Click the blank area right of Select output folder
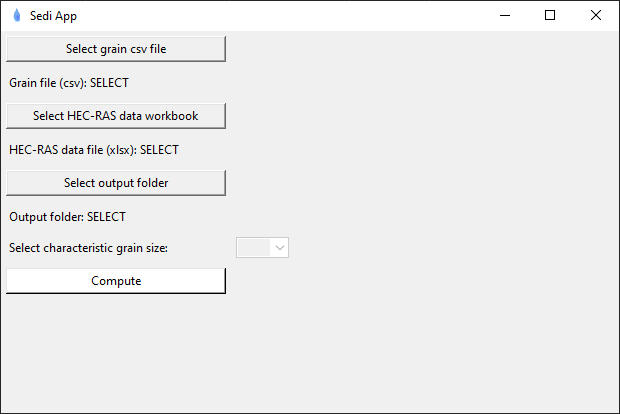This screenshot has width=620, height=414. point(420,183)
